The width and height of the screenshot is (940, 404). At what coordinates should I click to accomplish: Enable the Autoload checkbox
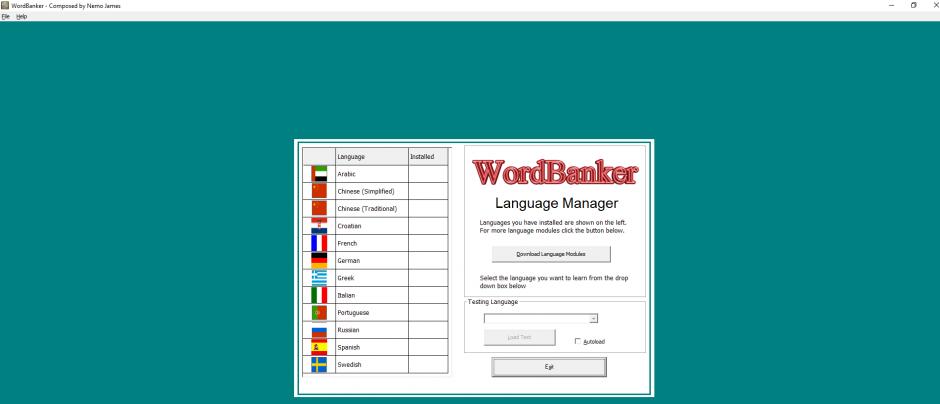click(578, 341)
